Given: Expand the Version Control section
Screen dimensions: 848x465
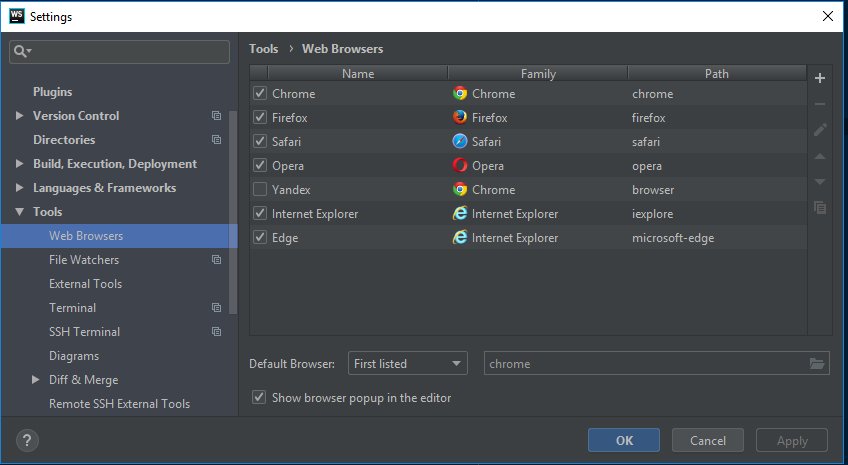Looking at the screenshot, I should pos(19,115).
